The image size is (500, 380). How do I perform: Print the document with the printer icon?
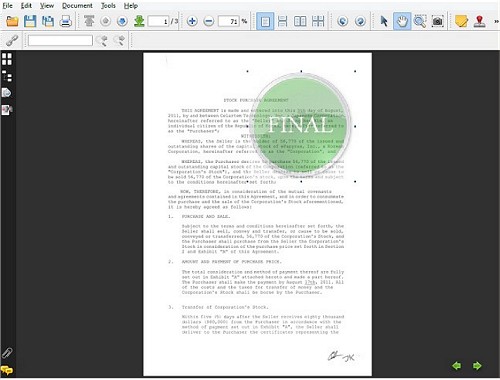(x=65, y=21)
